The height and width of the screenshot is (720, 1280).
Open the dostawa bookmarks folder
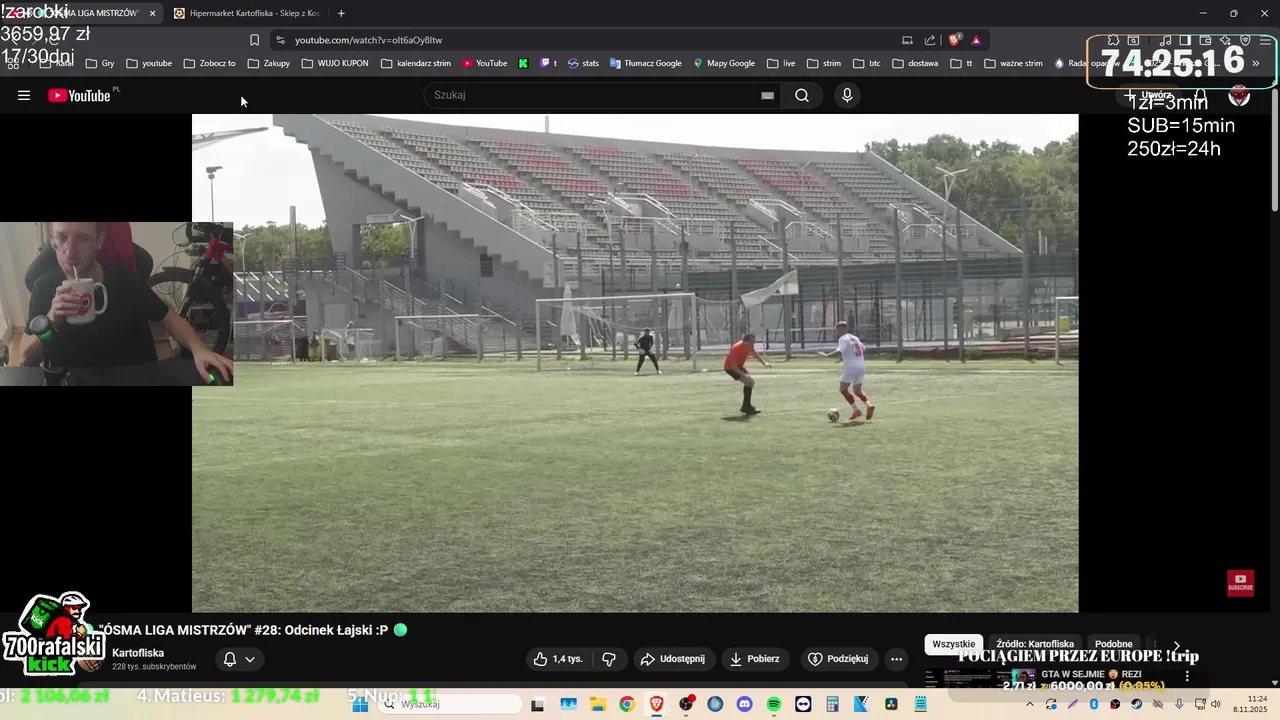tap(915, 63)
